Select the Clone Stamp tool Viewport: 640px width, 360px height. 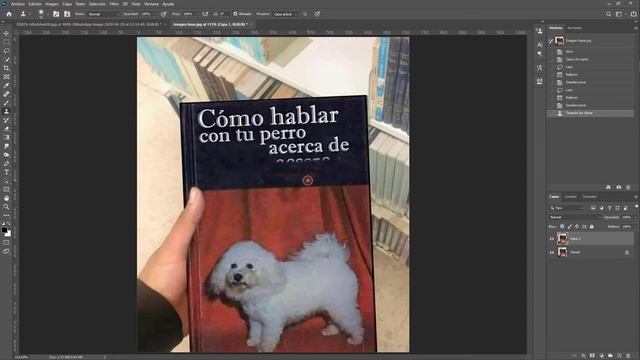coord(6,111)
